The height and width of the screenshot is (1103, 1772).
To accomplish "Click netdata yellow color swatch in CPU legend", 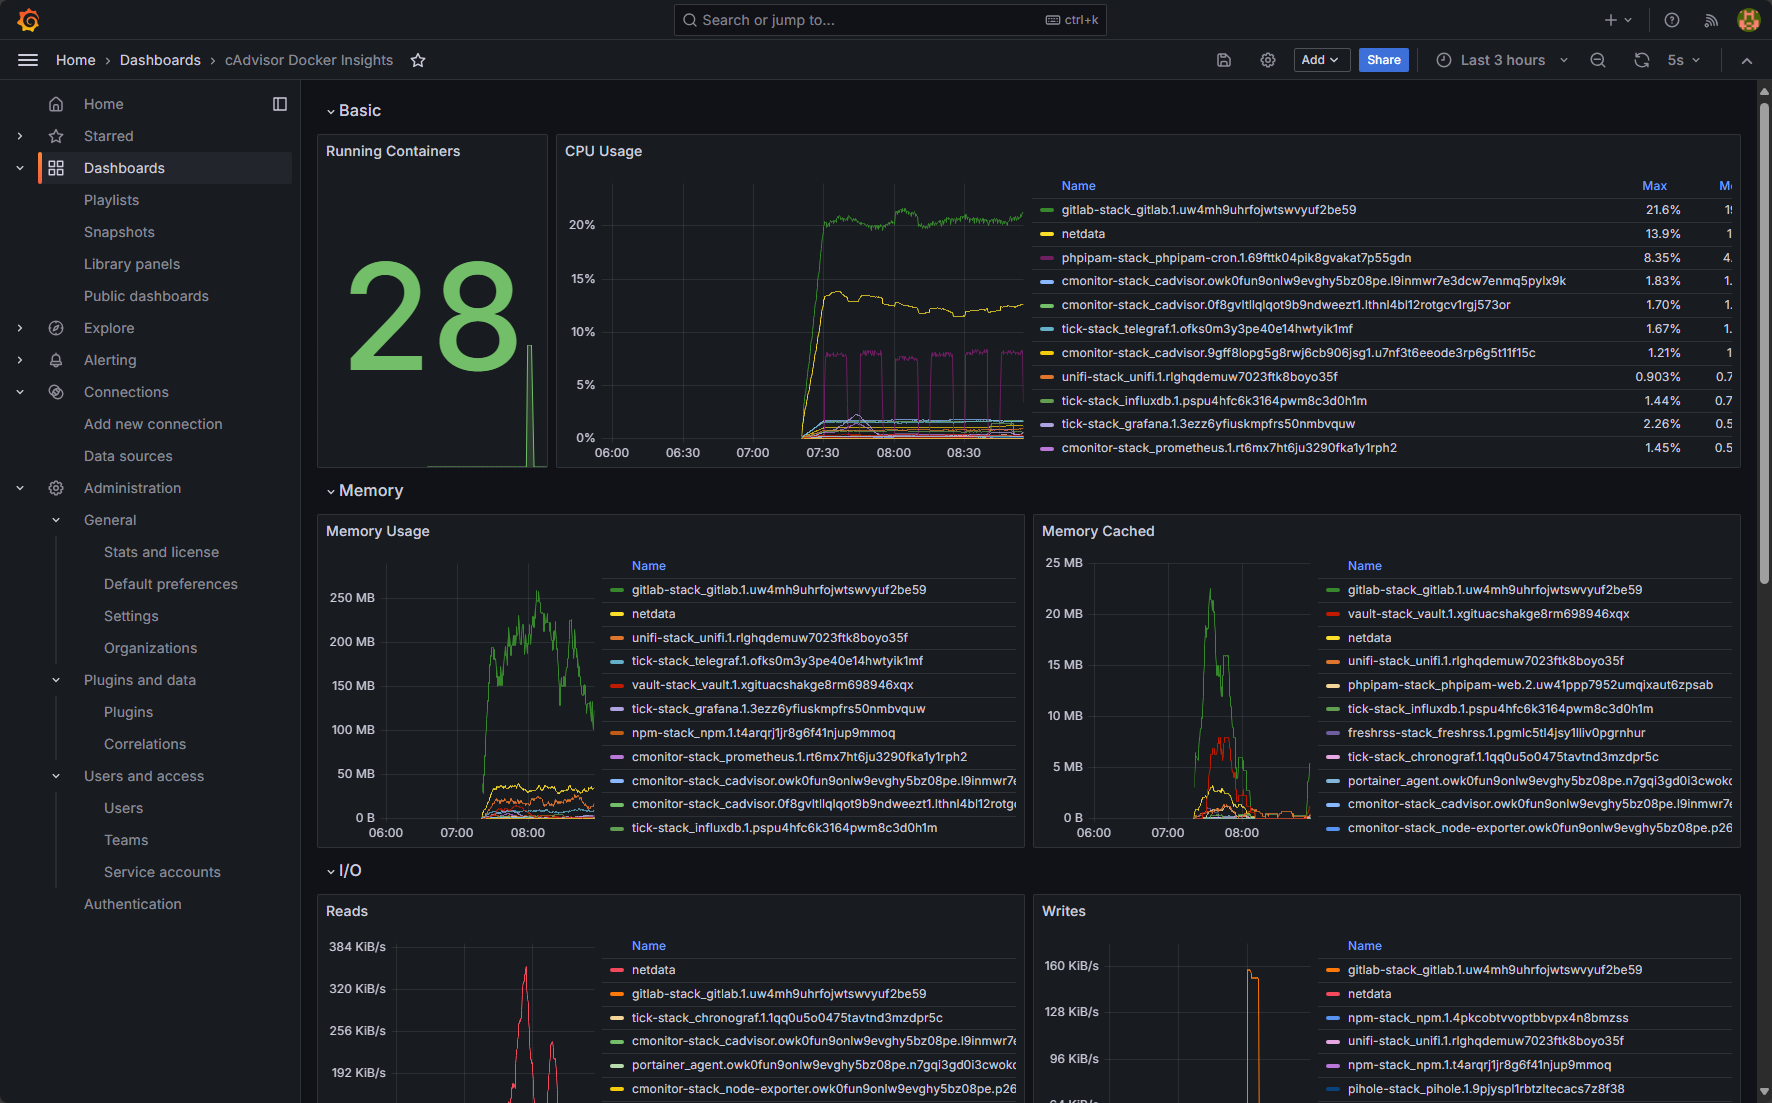I will tap(1047, 234).
